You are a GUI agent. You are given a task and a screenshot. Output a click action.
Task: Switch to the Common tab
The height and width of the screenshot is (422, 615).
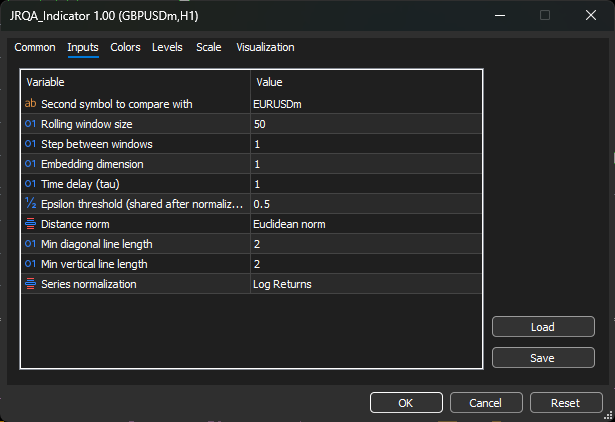tap(35, 47)
